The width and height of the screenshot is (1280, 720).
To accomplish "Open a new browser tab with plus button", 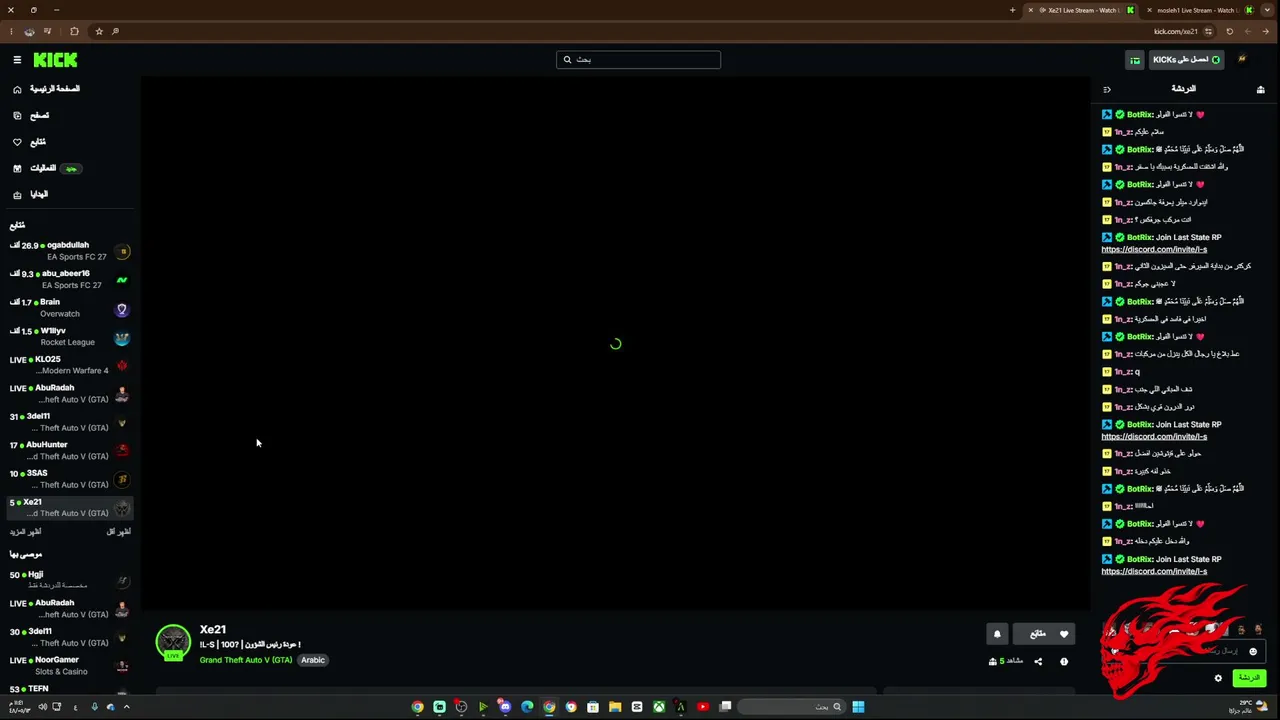I will click(x=1012, y=10).
